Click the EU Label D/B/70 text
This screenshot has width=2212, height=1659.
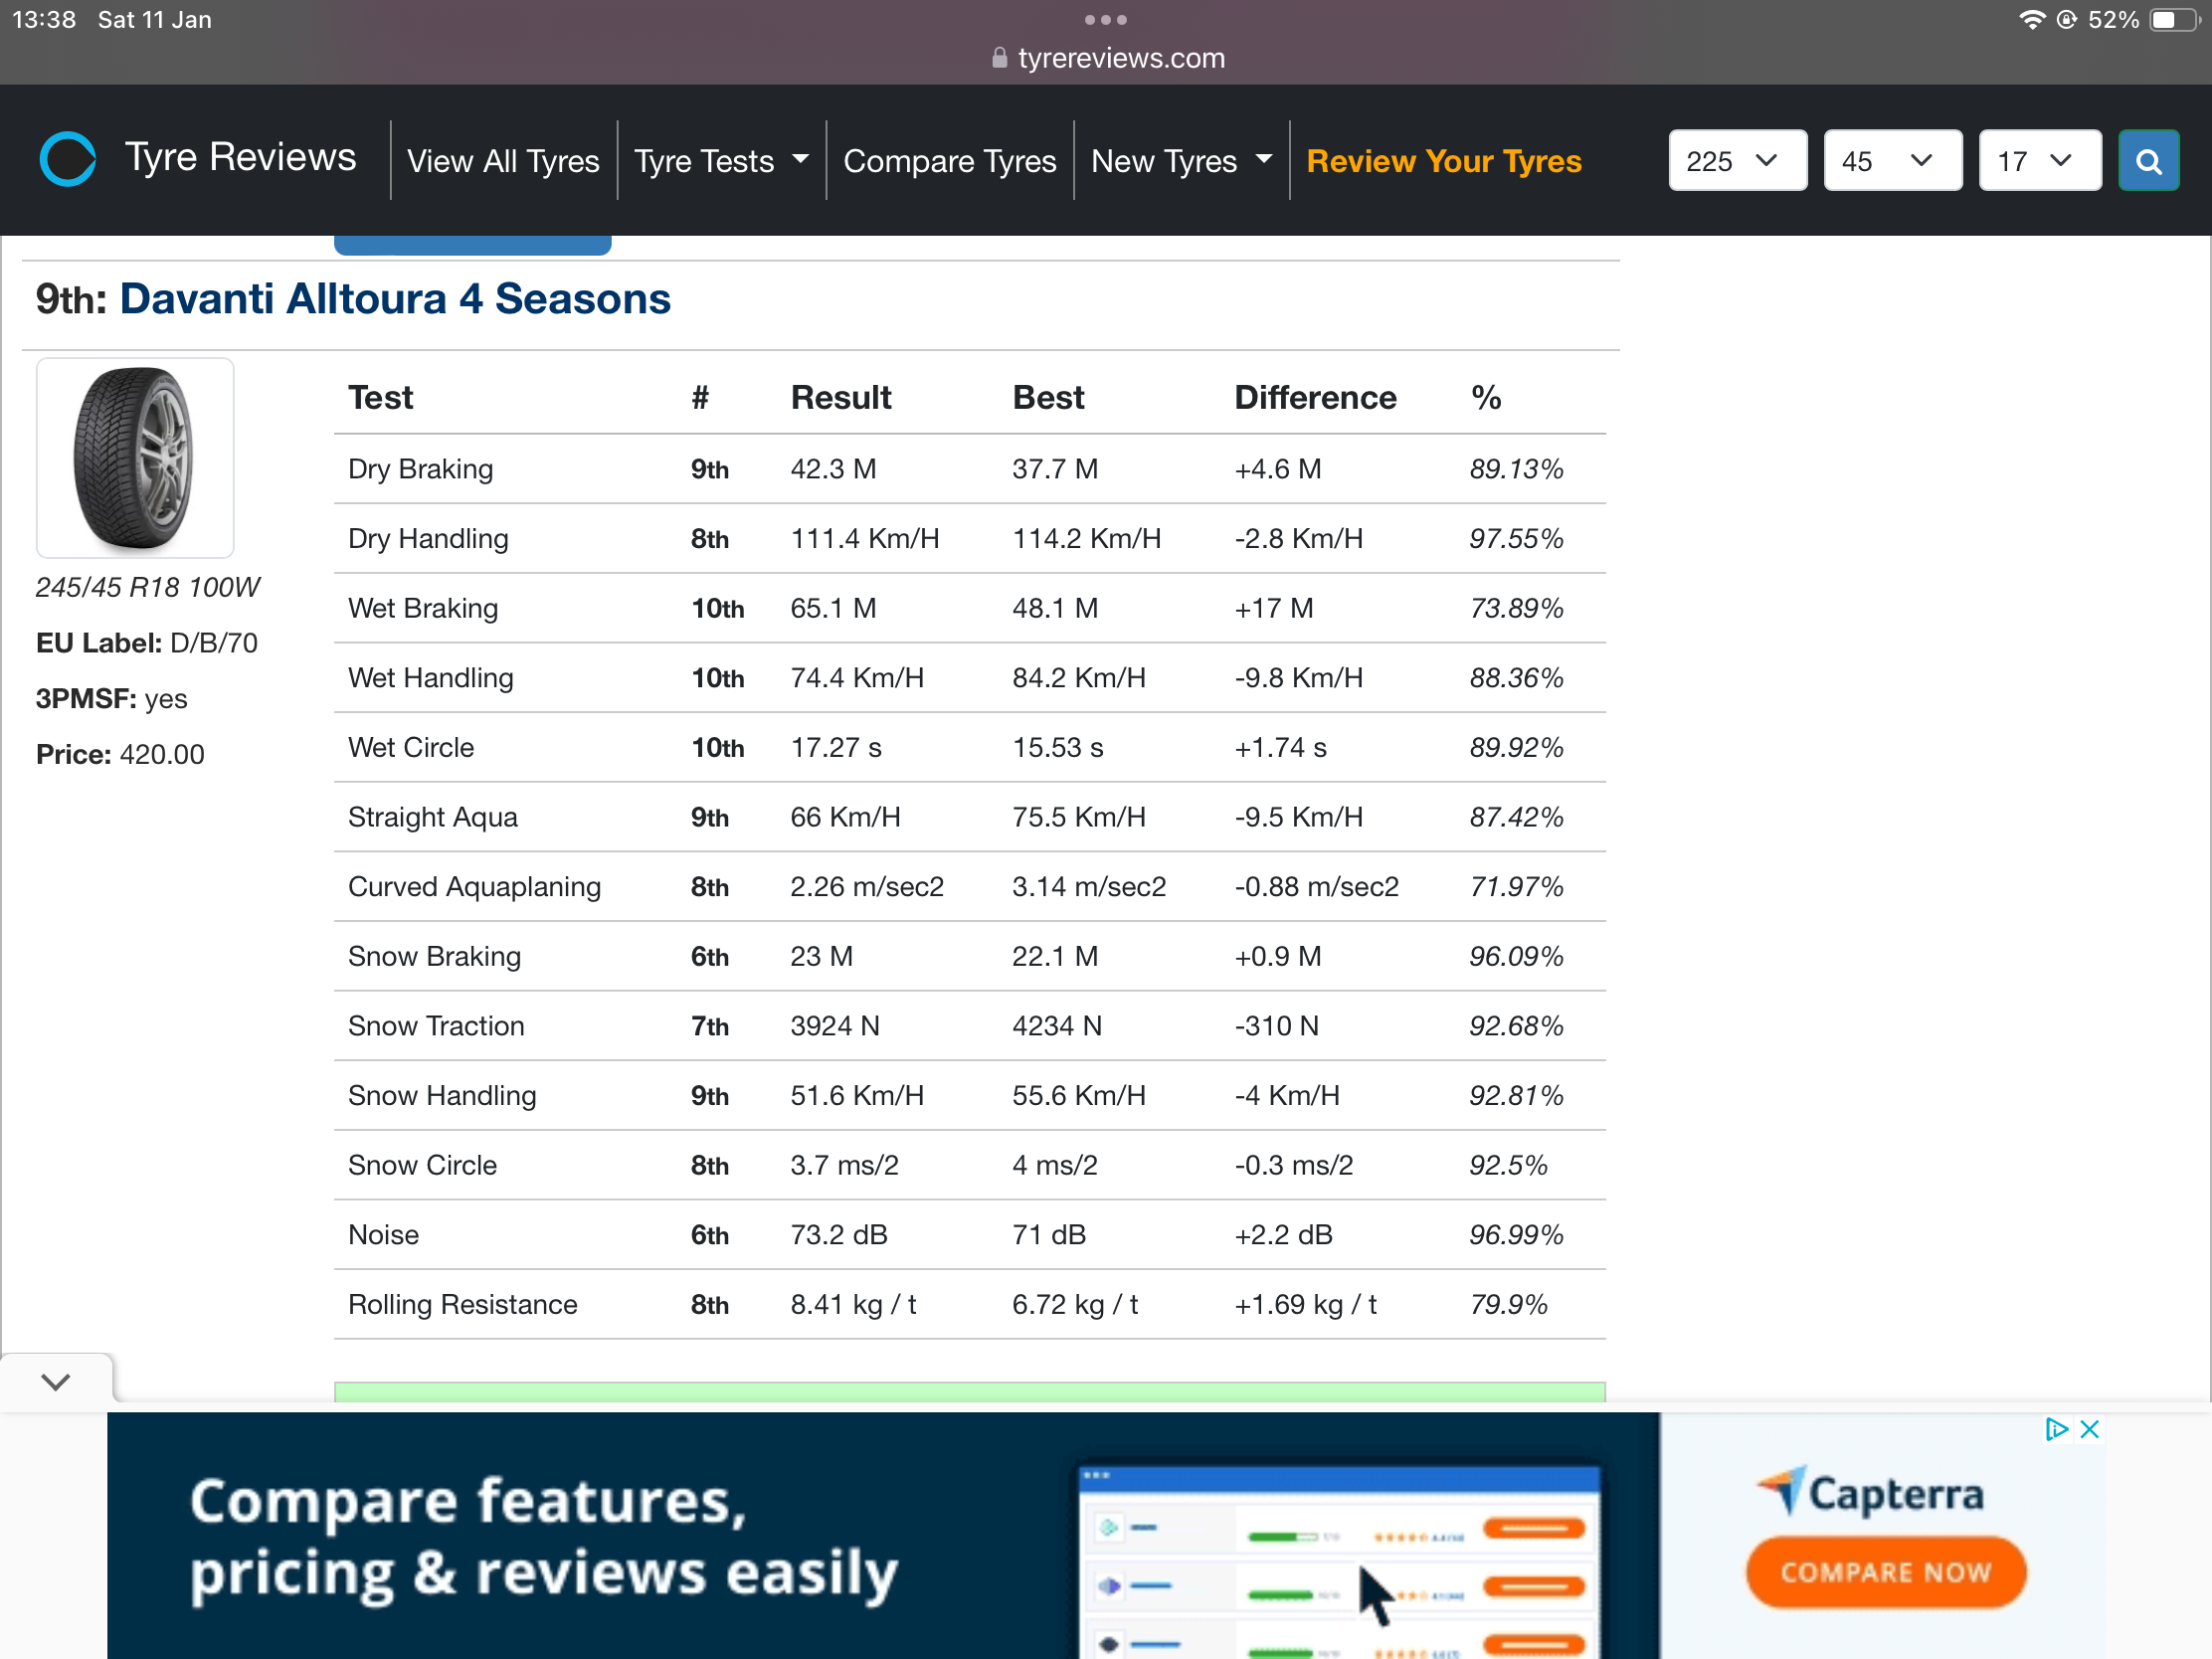[147, 643]
